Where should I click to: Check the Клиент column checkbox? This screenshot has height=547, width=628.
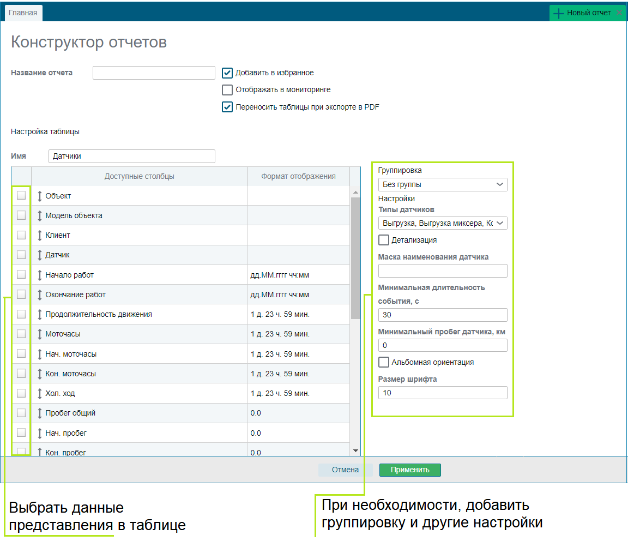22,235
